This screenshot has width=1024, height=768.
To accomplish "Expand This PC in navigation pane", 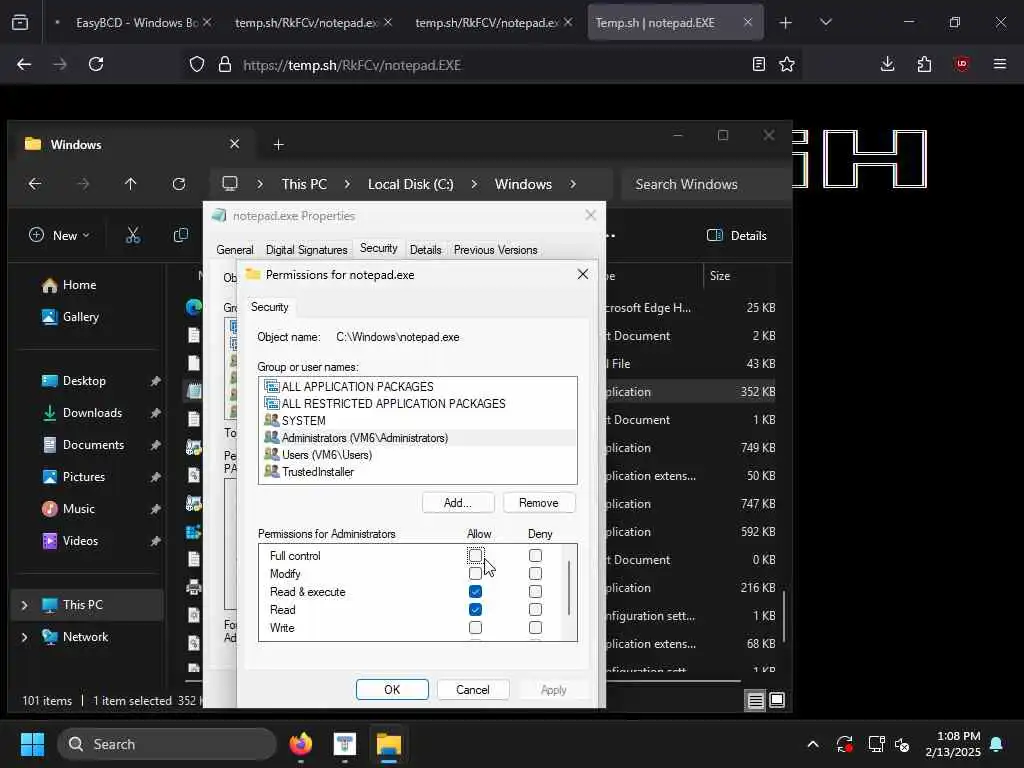I will pyautogui.click(x=24, y=605).
